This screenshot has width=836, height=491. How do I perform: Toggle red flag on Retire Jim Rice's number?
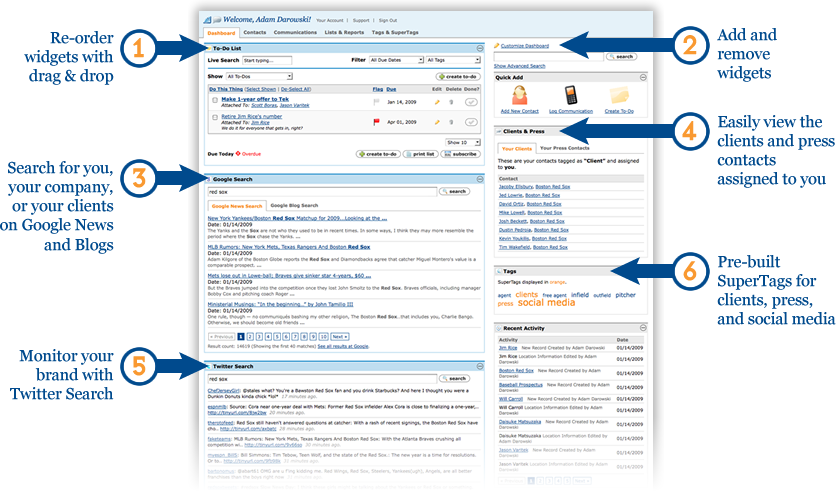click(x=376, y=122)
